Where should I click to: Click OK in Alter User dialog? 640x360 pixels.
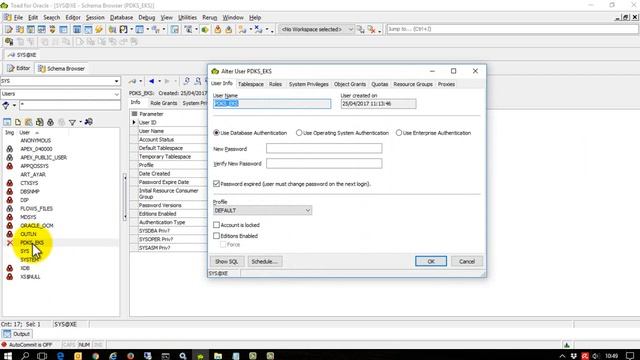[431, 261]
